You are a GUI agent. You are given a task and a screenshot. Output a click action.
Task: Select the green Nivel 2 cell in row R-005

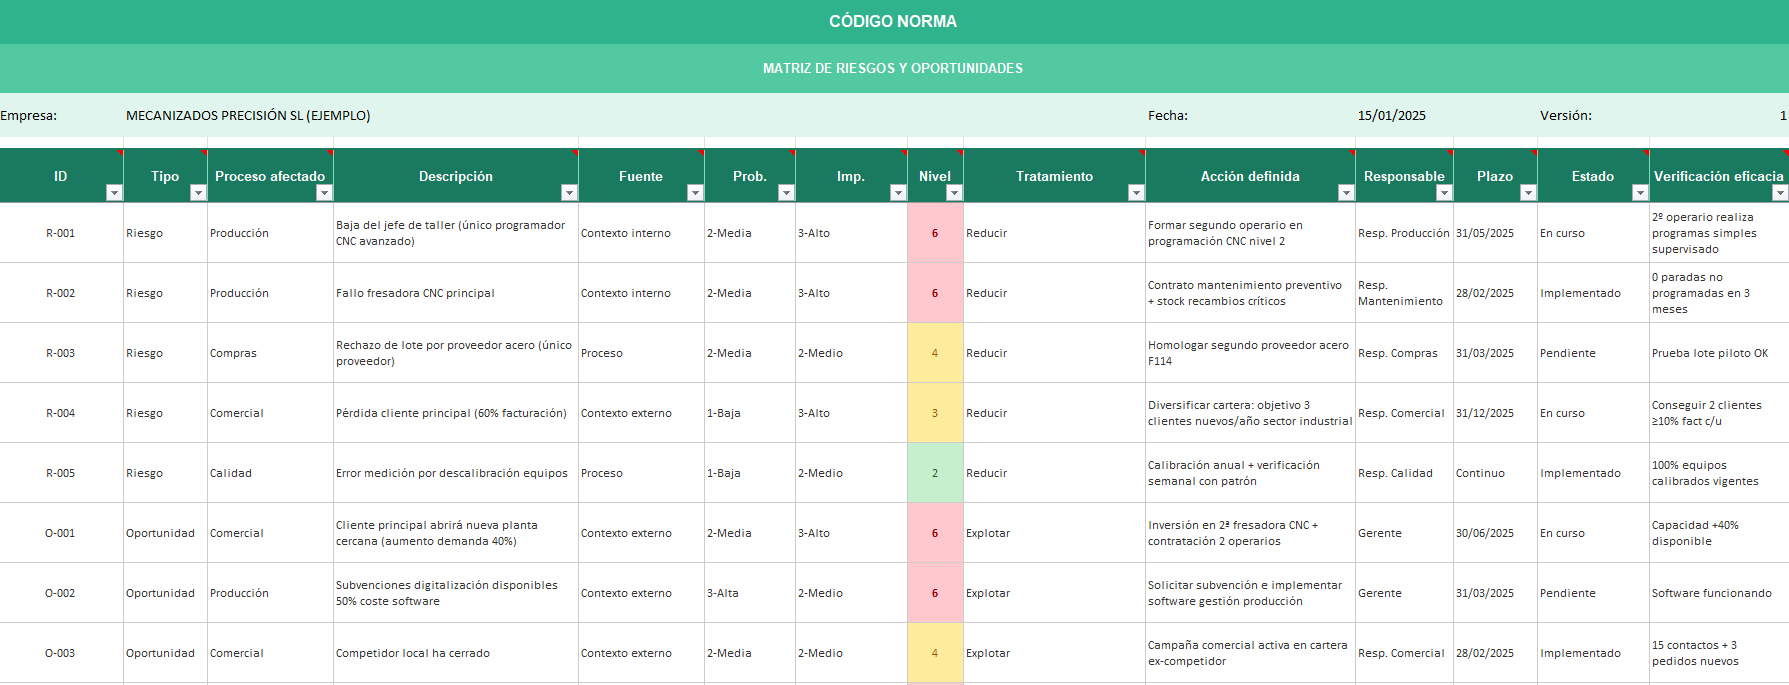click(935, 473)
